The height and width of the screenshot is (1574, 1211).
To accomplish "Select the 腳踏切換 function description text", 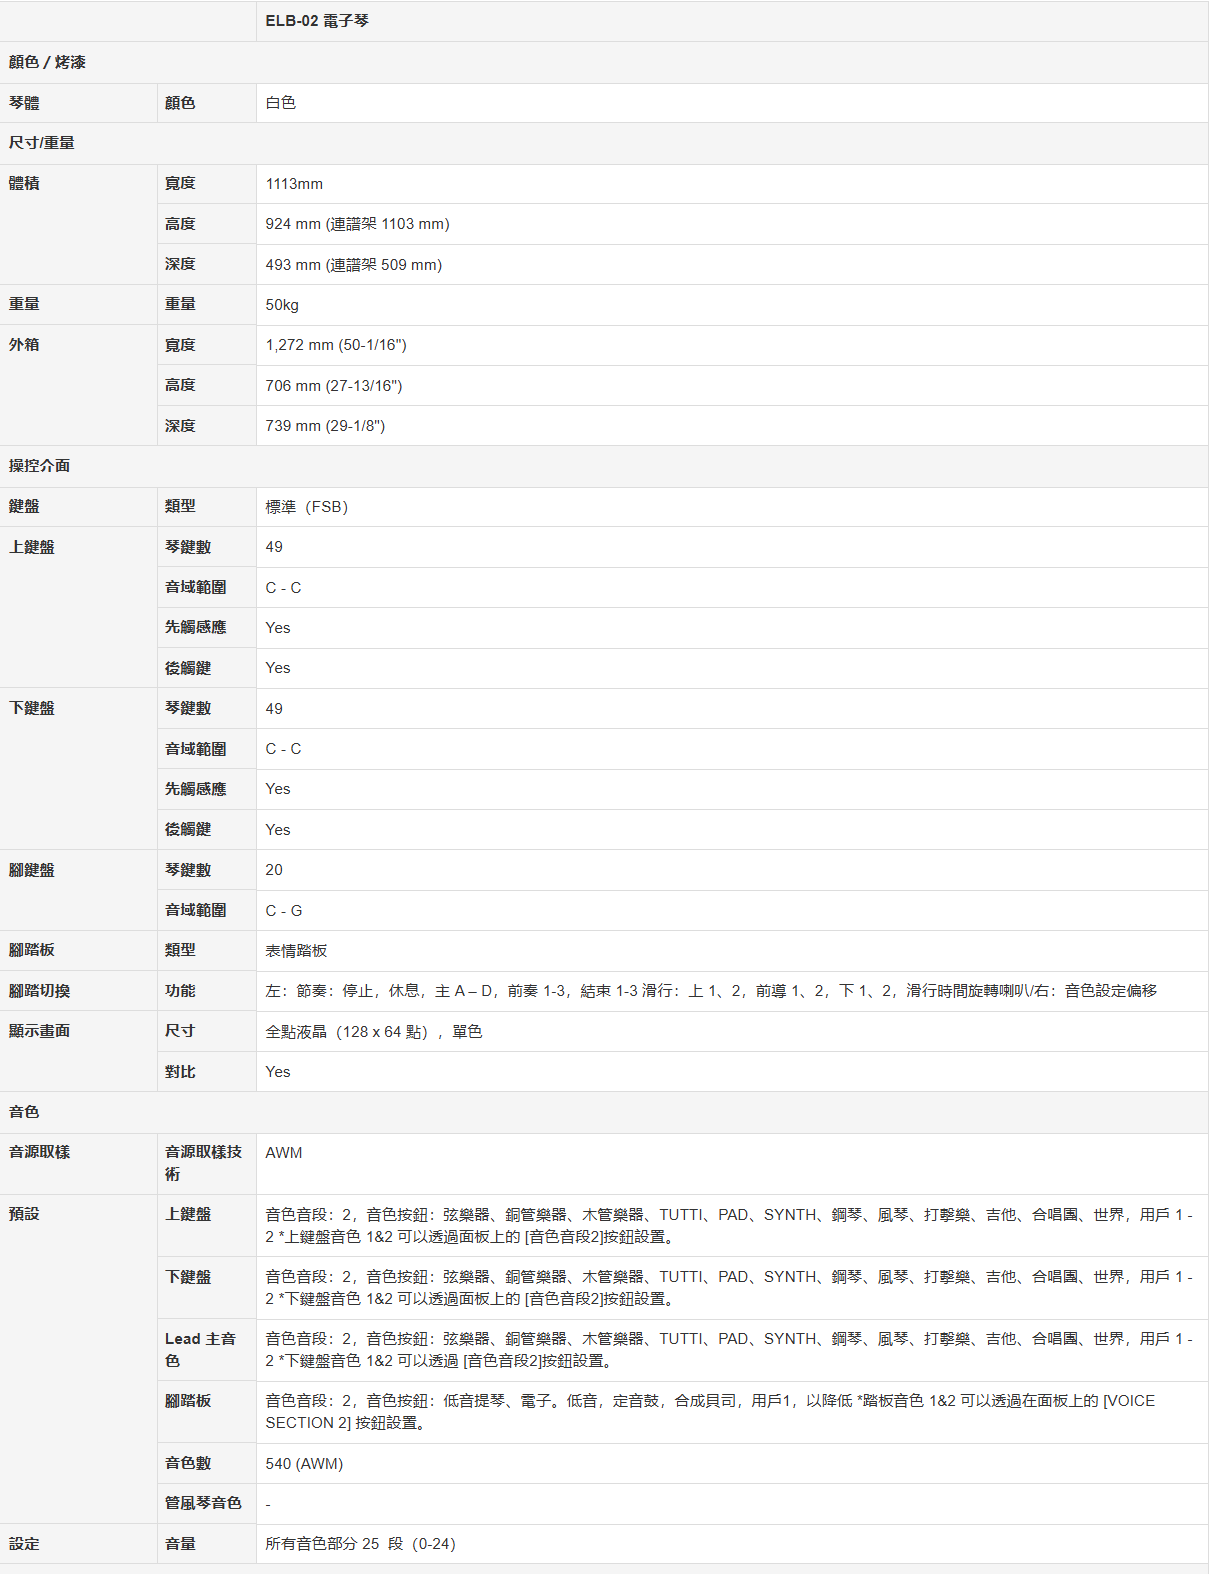I will click(x=710, y=991).
